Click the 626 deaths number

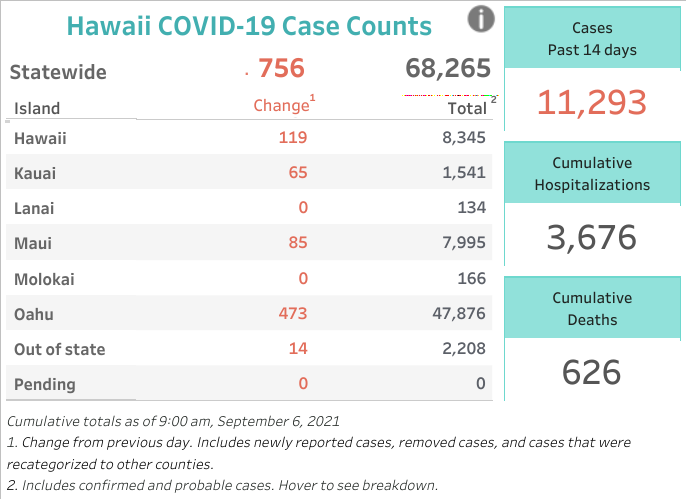pos(592,372)
